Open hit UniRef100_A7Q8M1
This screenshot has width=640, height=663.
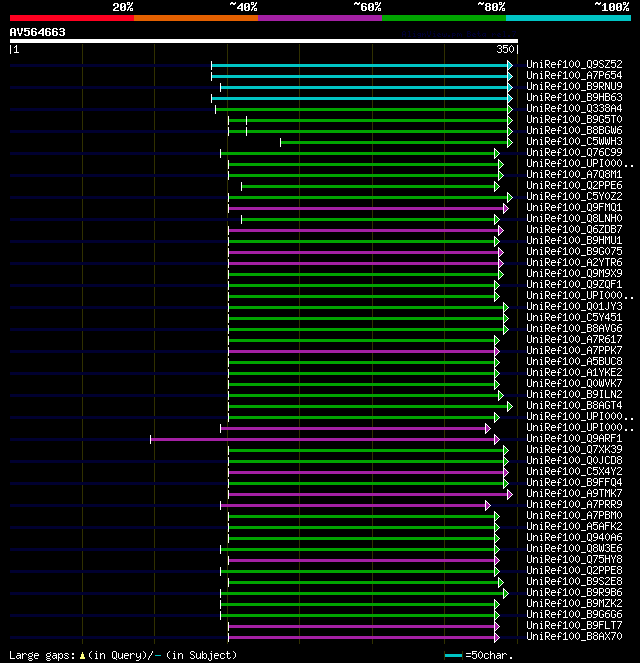pos(574,174)
